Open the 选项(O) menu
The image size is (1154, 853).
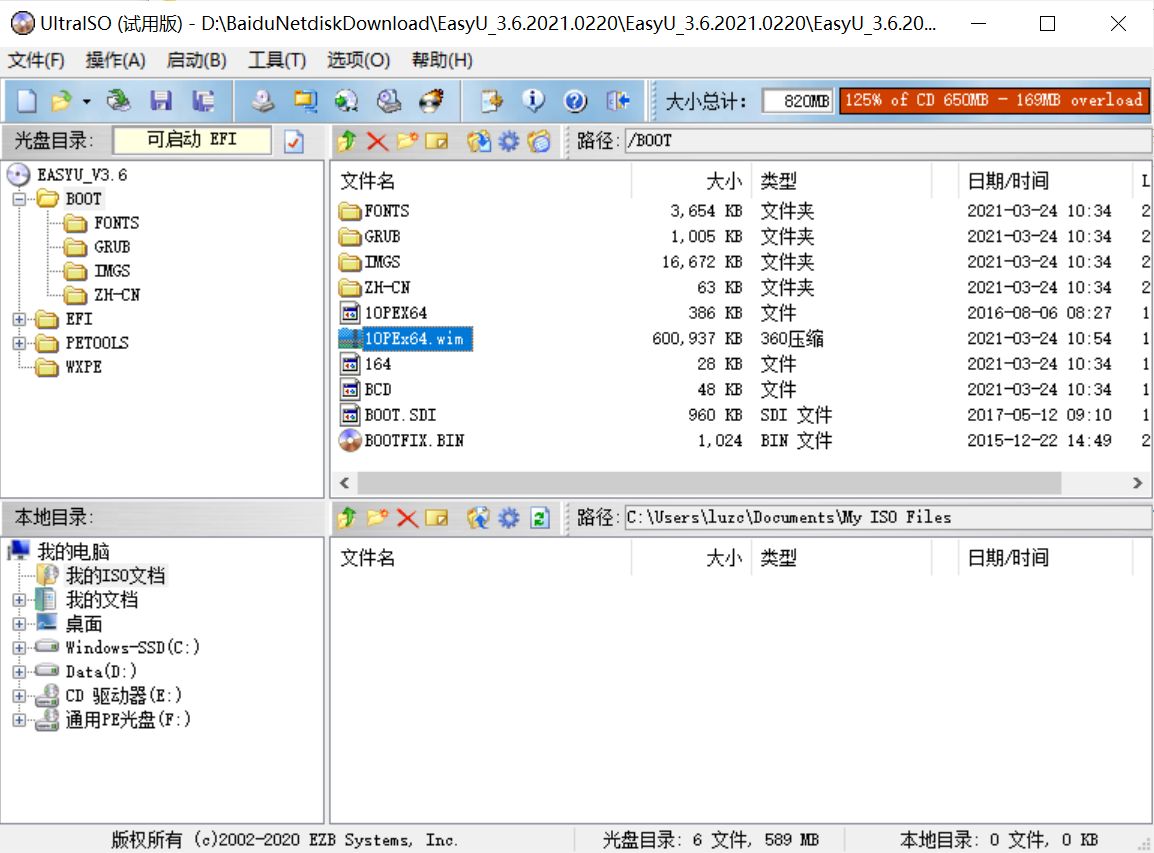coord(357,60)
